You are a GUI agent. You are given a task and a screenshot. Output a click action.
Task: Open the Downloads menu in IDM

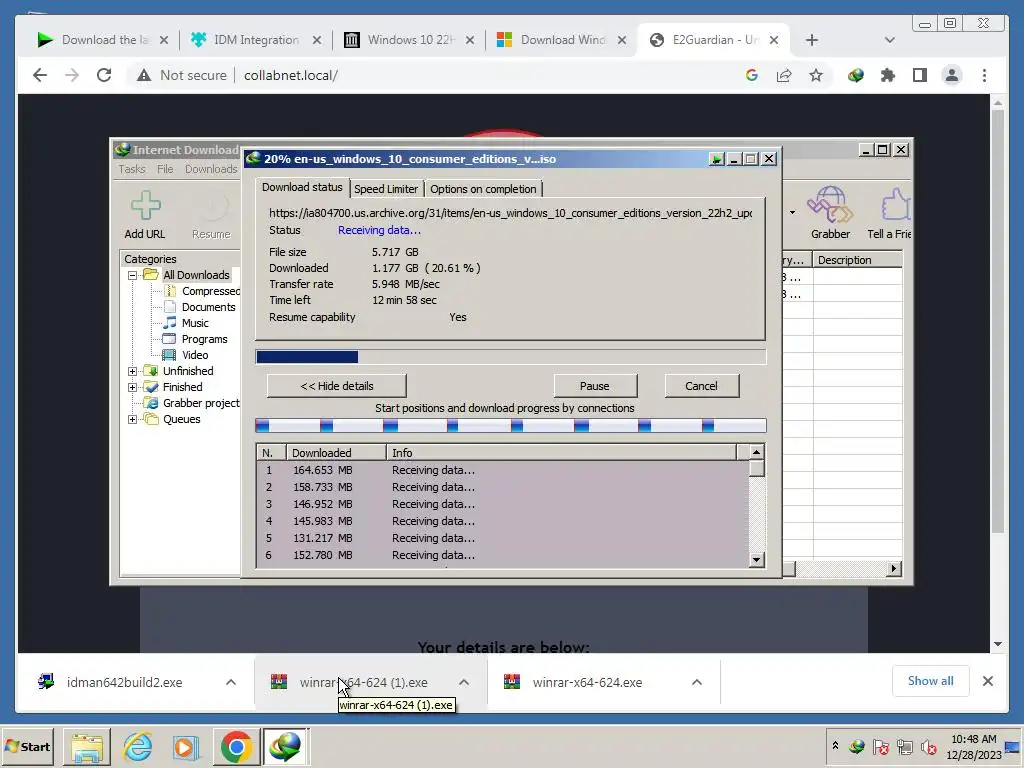point(211,169)
